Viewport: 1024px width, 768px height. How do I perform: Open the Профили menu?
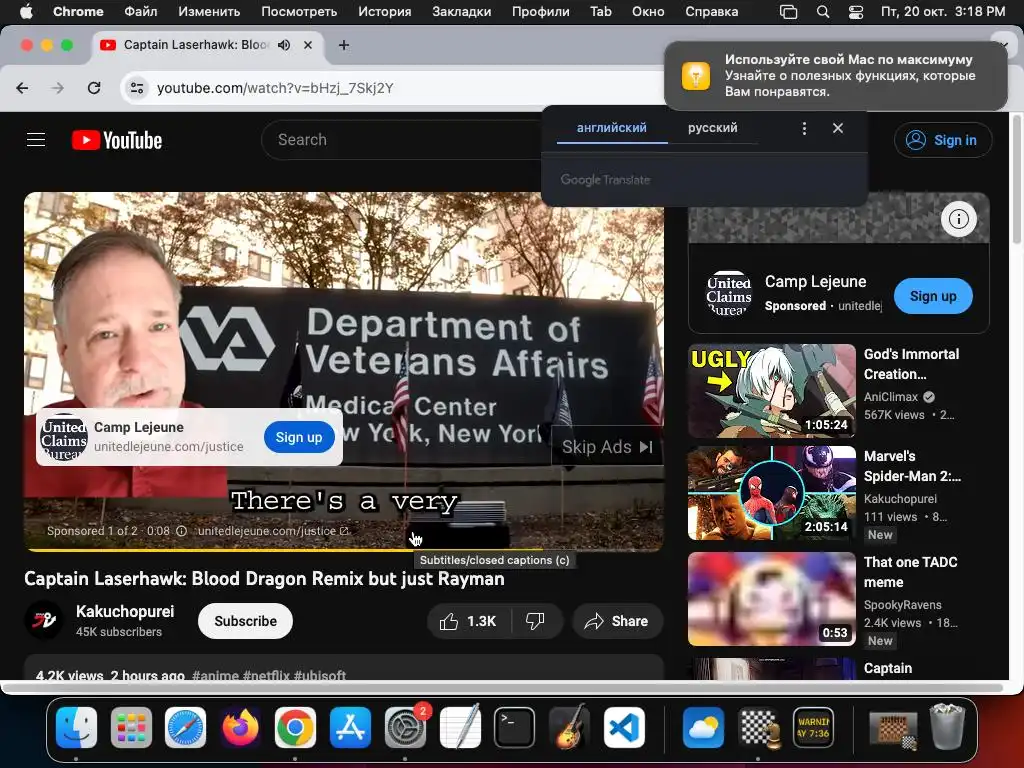point(541,12)
